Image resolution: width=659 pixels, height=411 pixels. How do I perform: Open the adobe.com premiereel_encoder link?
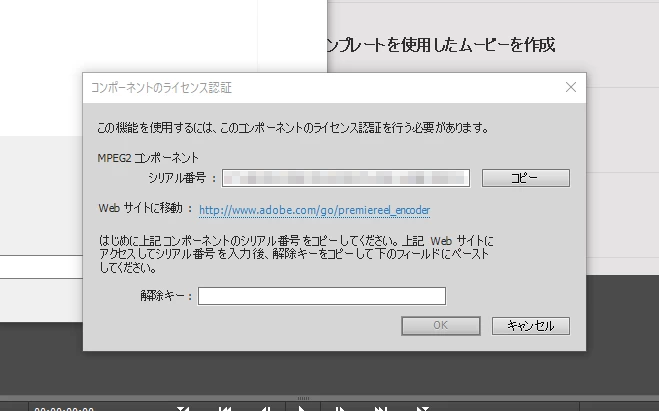coord(314,210)
